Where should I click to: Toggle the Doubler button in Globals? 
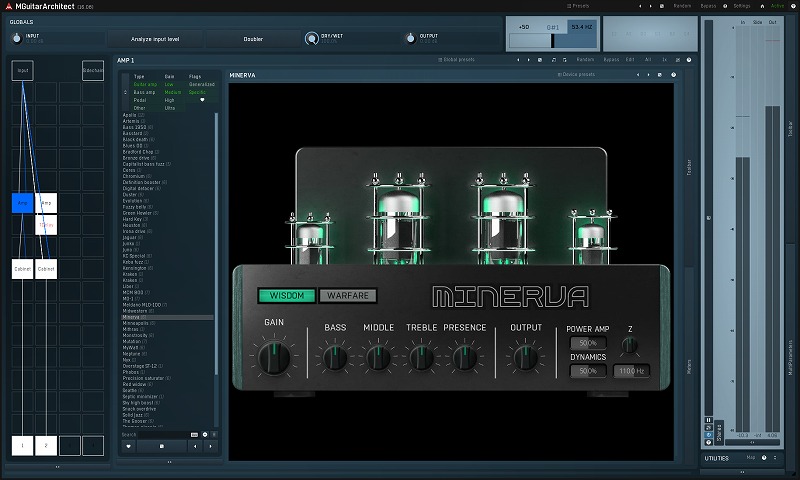(x=253, y=39)
